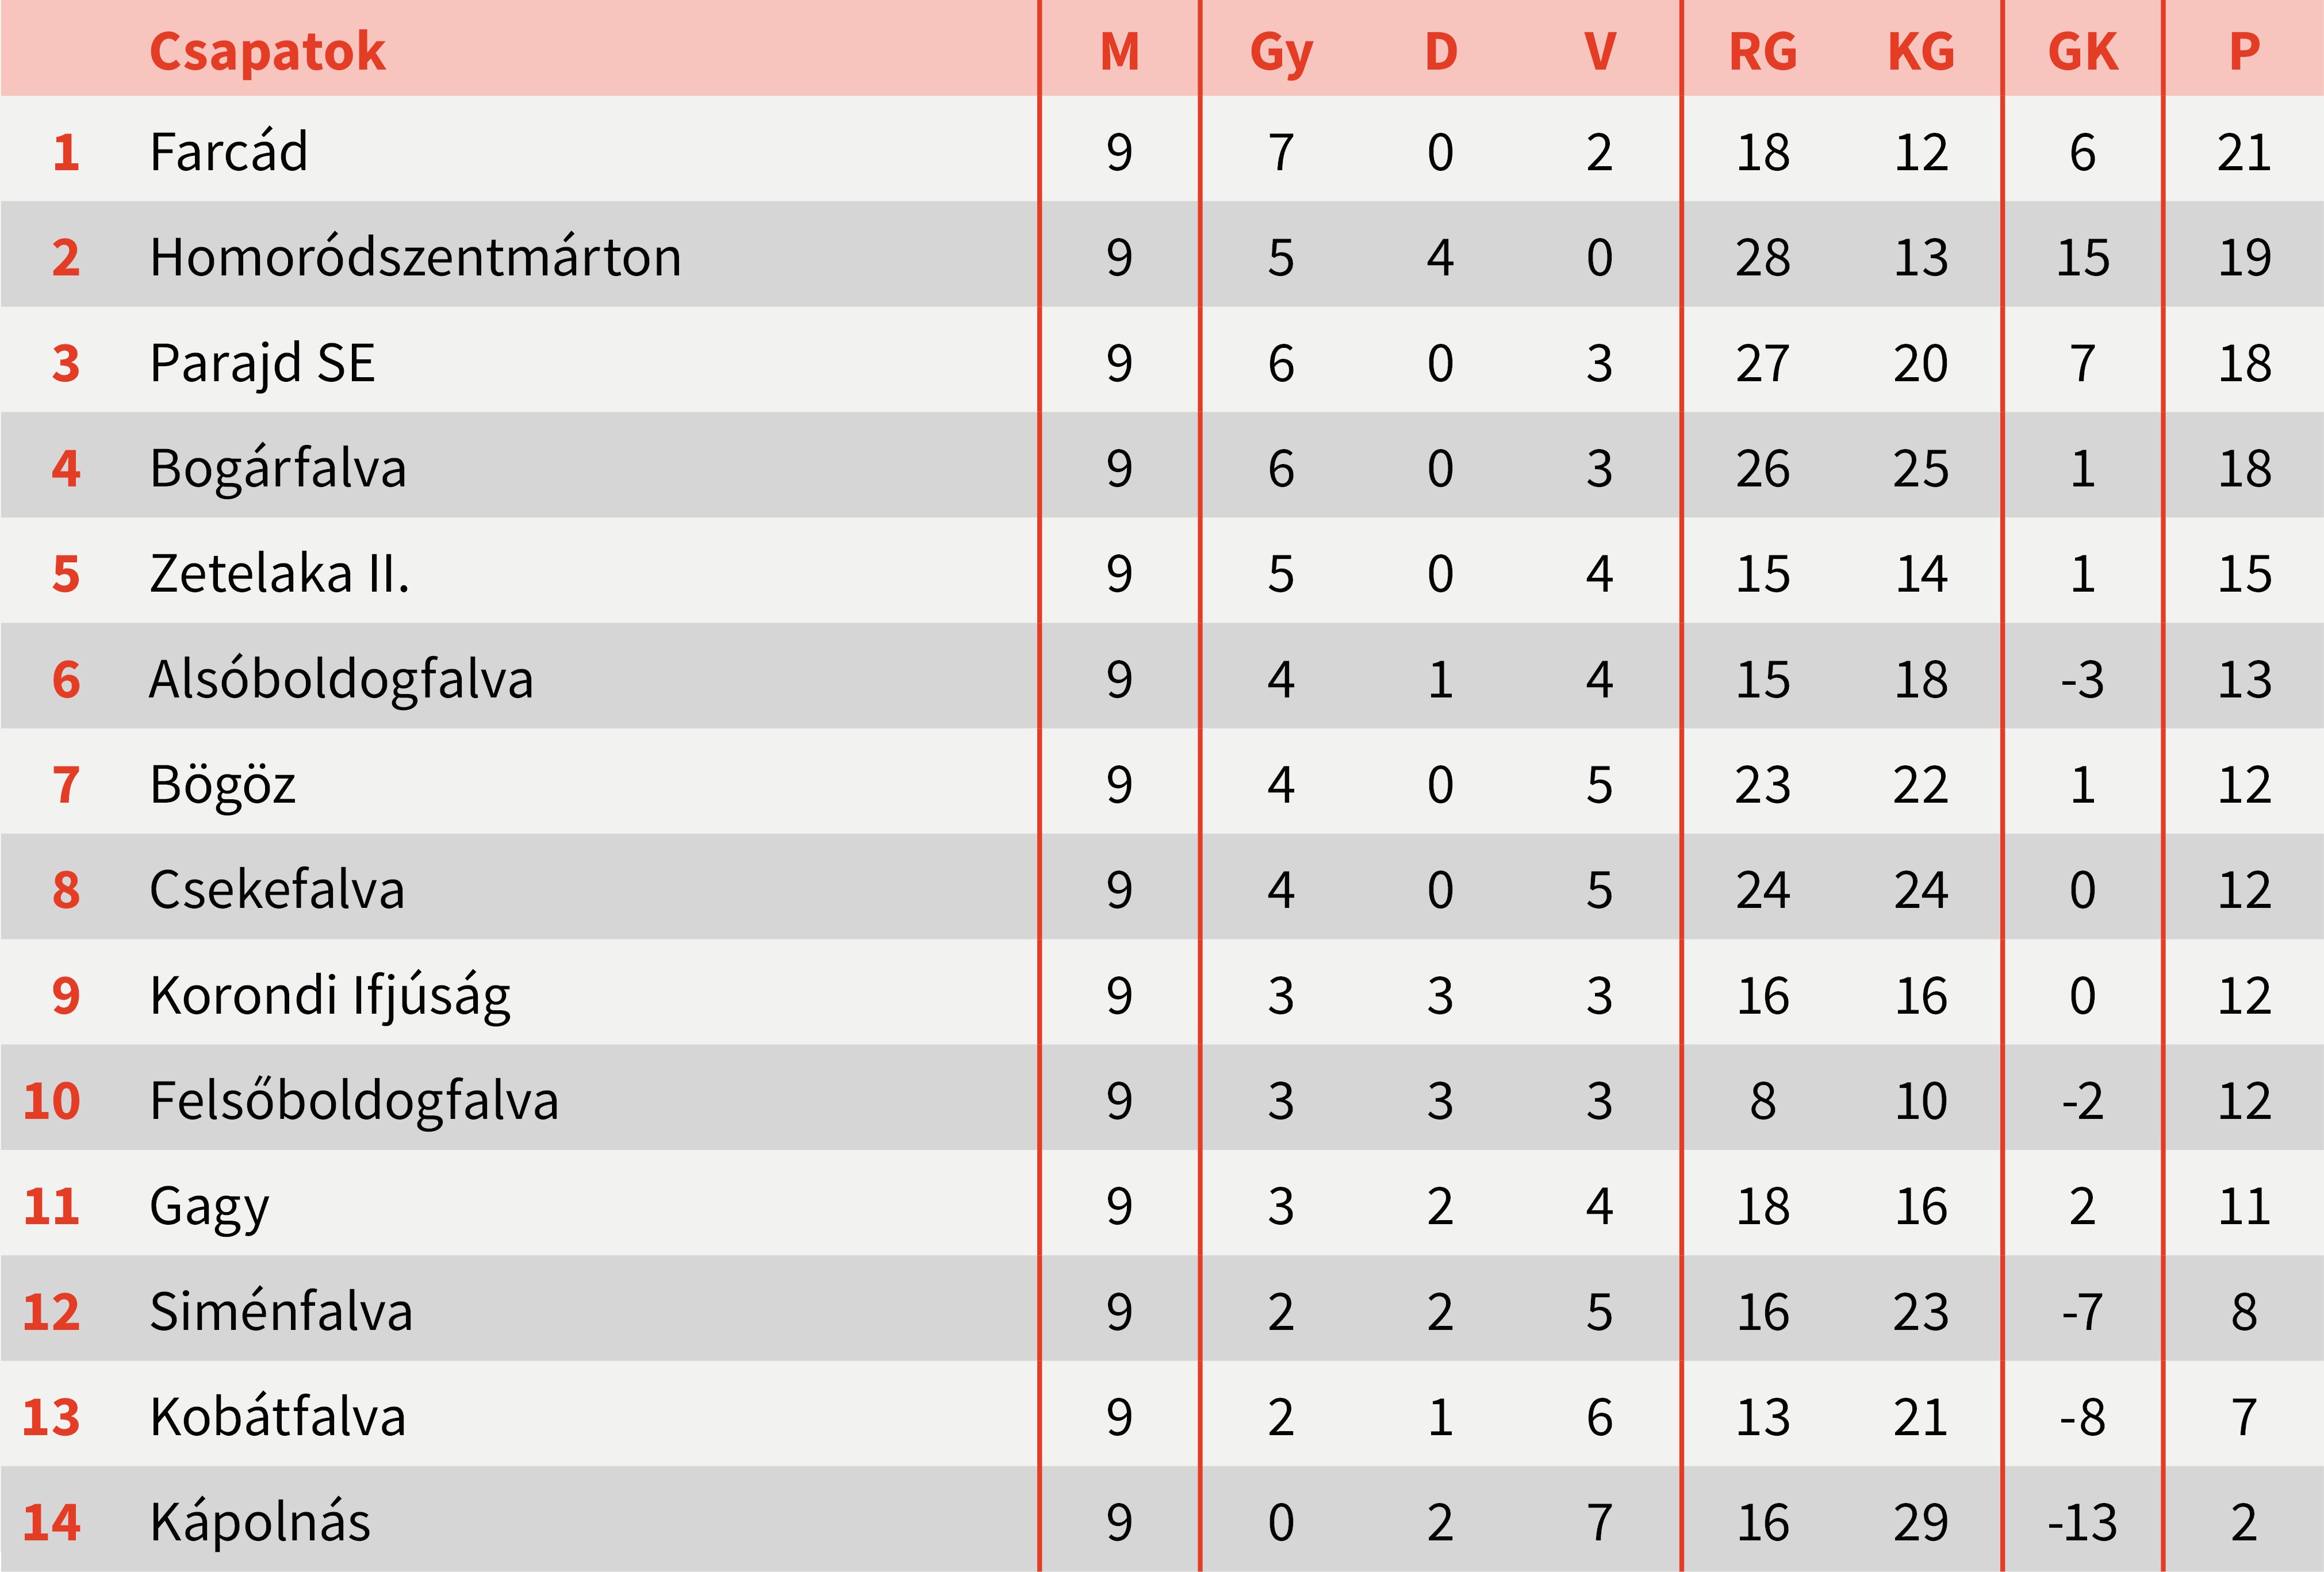Click the P points column header

tap(2244, 51)
